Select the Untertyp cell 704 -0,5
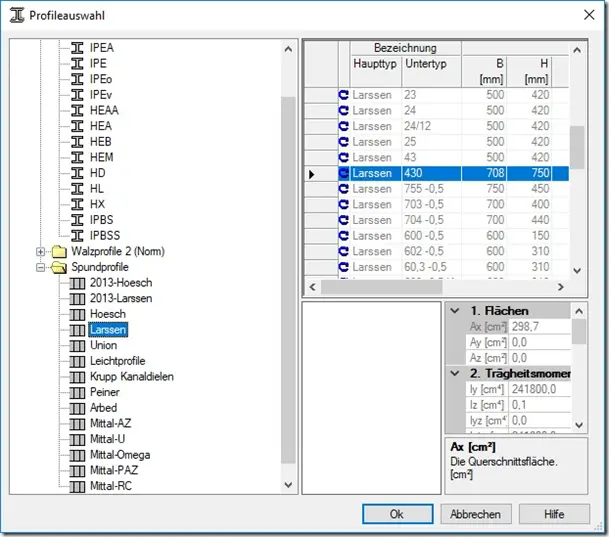The height and width of the screenshot is (537, 609). 432,220
